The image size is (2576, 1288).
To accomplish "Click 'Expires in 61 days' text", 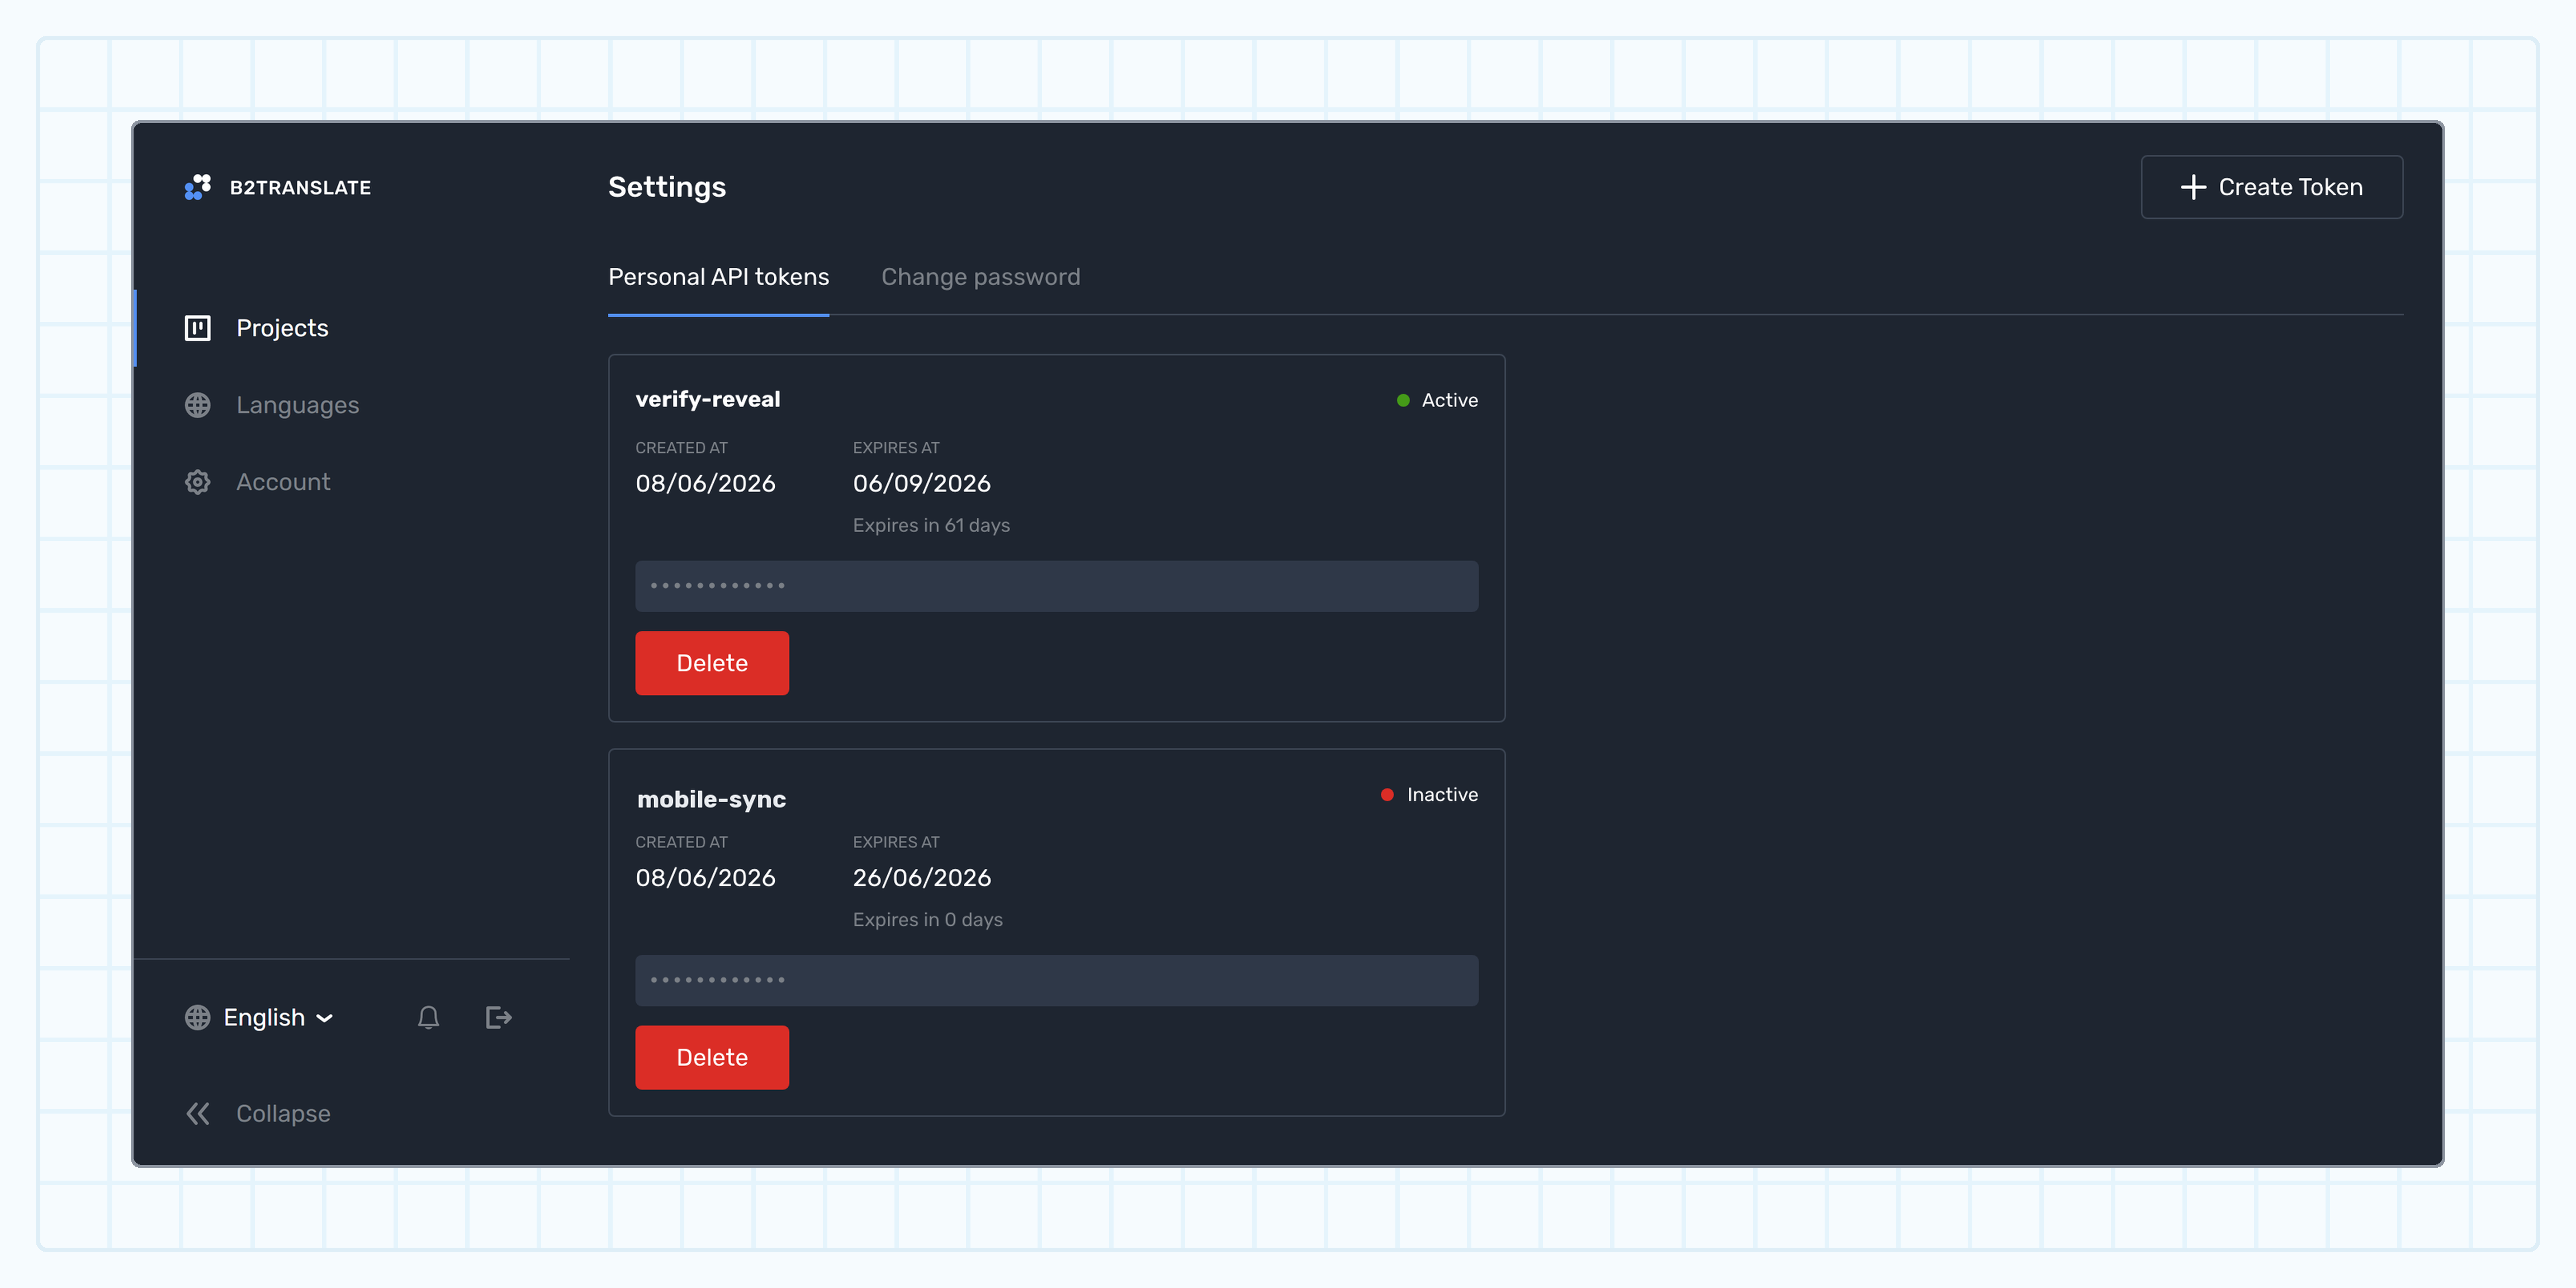I will (x=931, y=525).
